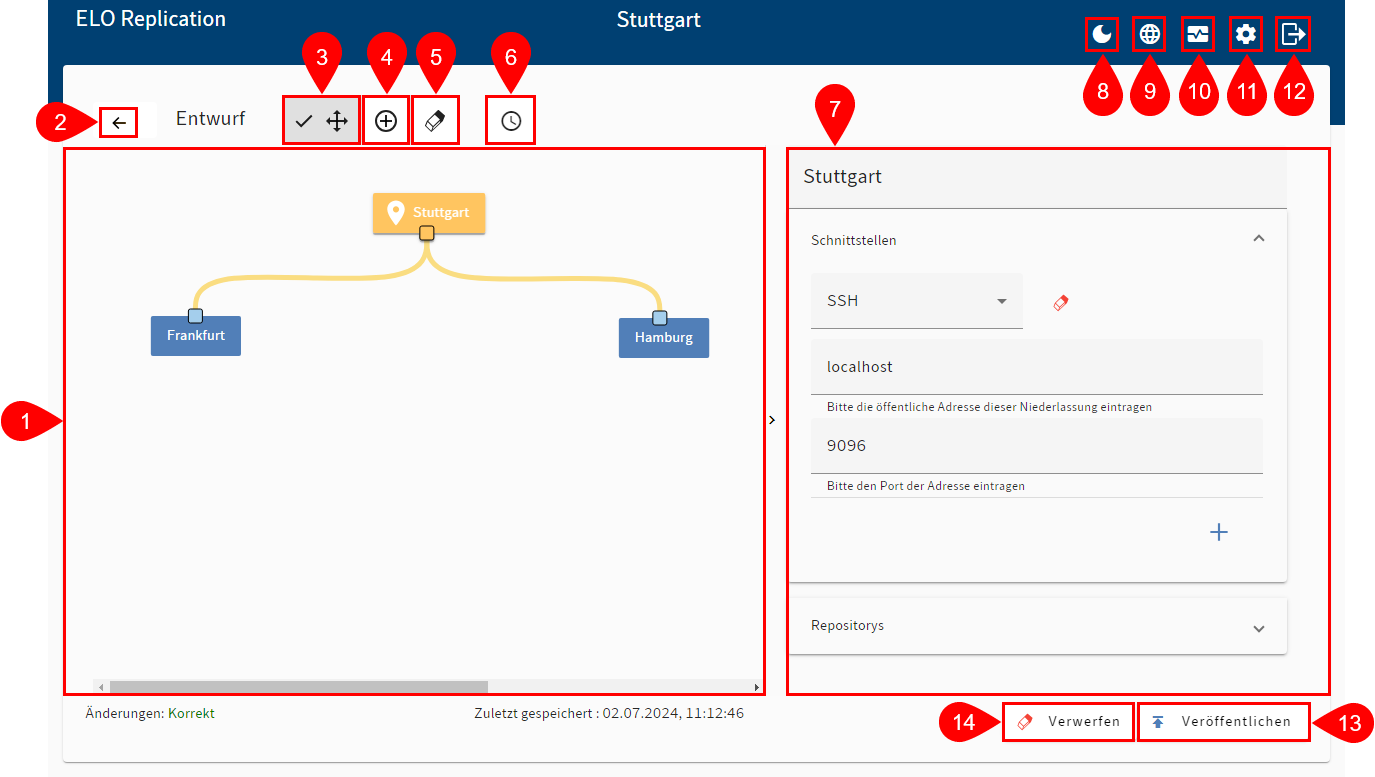
Task: Click the Entwurf draft label
Action: tap(210, 119)
